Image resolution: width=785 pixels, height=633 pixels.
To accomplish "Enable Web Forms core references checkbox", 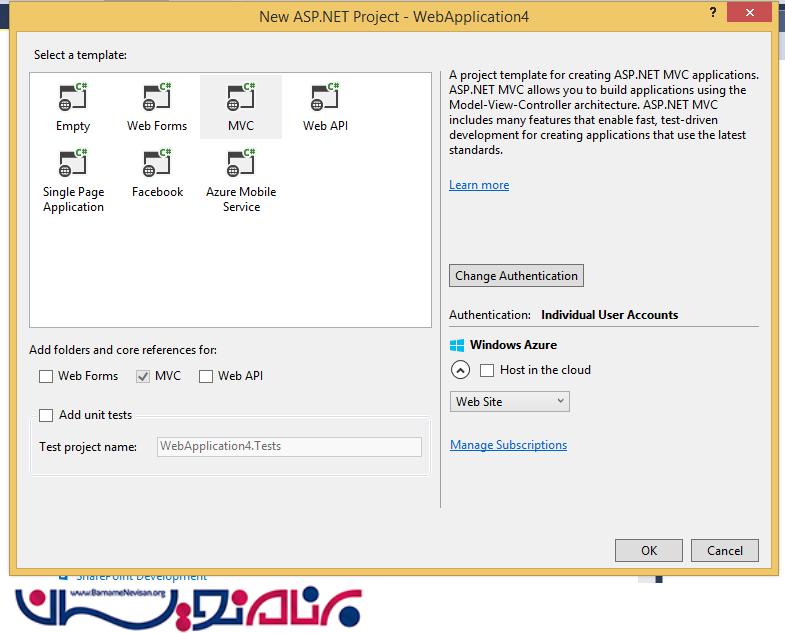I will coord(46,376).
